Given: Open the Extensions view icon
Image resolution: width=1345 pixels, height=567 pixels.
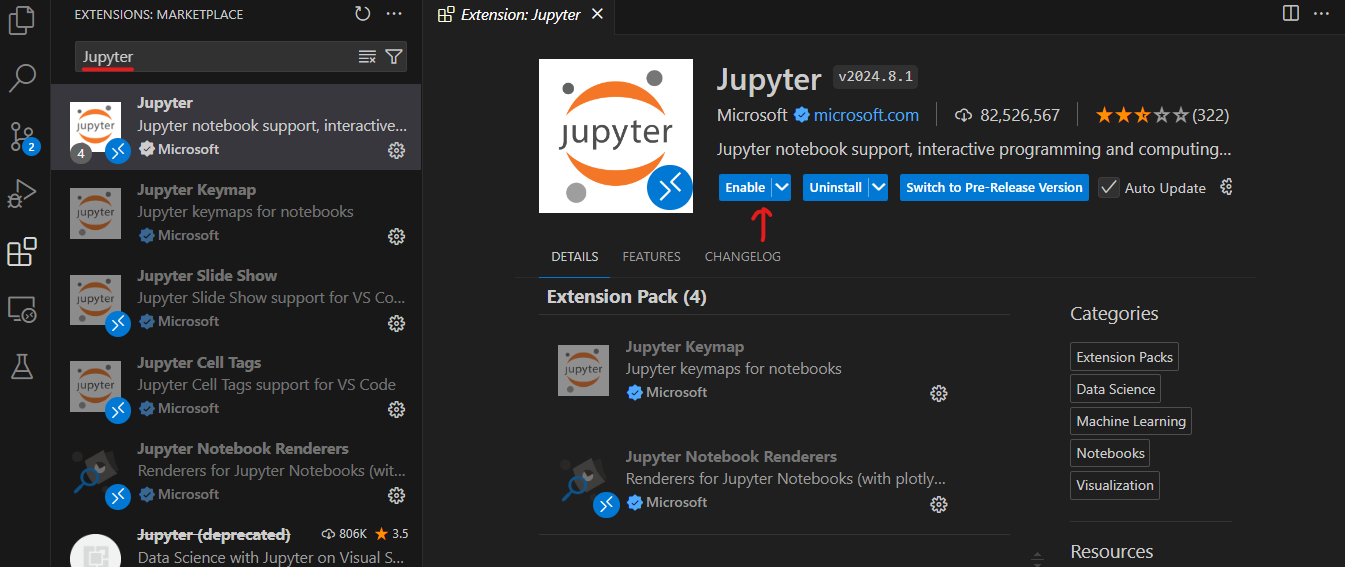Looking at the screenshot, I should (x=22, y=252).
